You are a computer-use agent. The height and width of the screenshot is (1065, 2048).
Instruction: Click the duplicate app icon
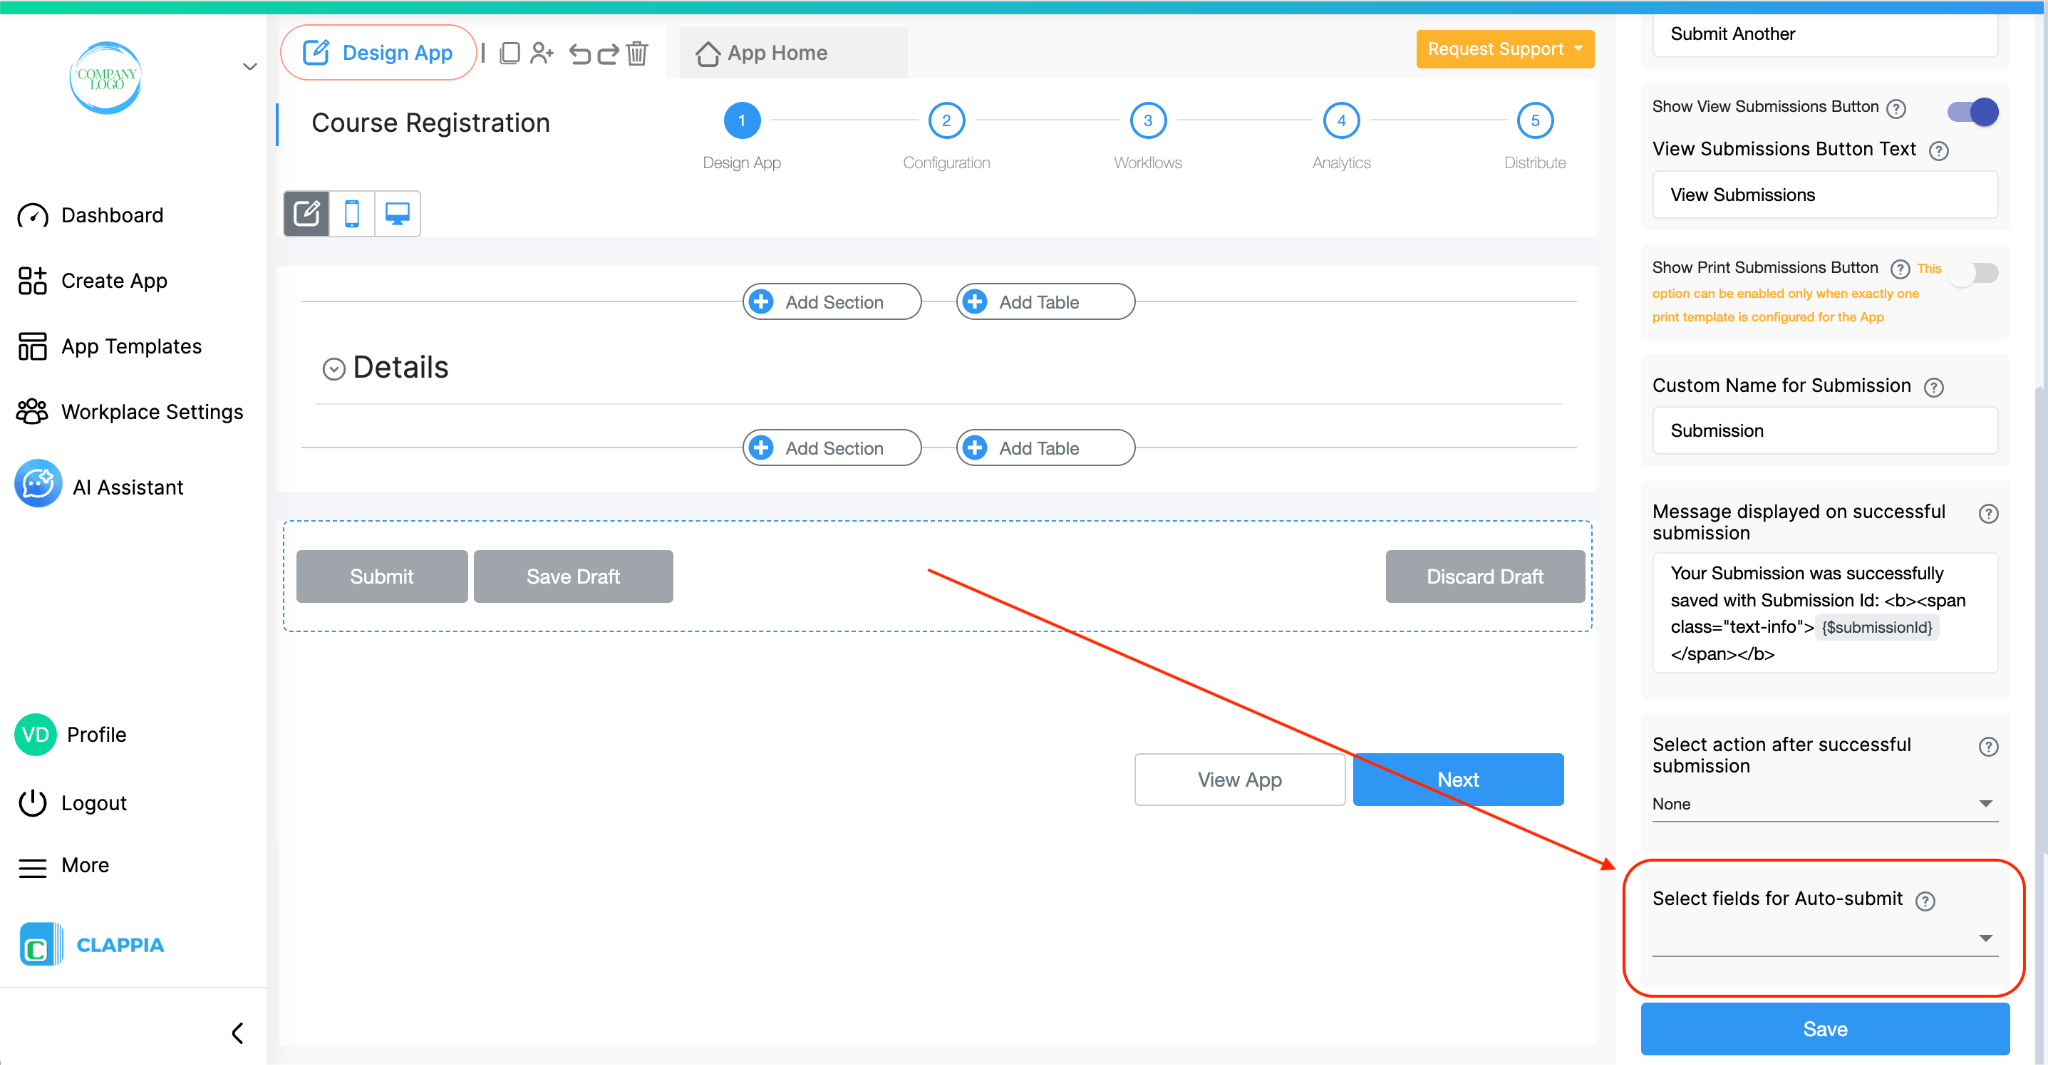click(x=510, y=53)
